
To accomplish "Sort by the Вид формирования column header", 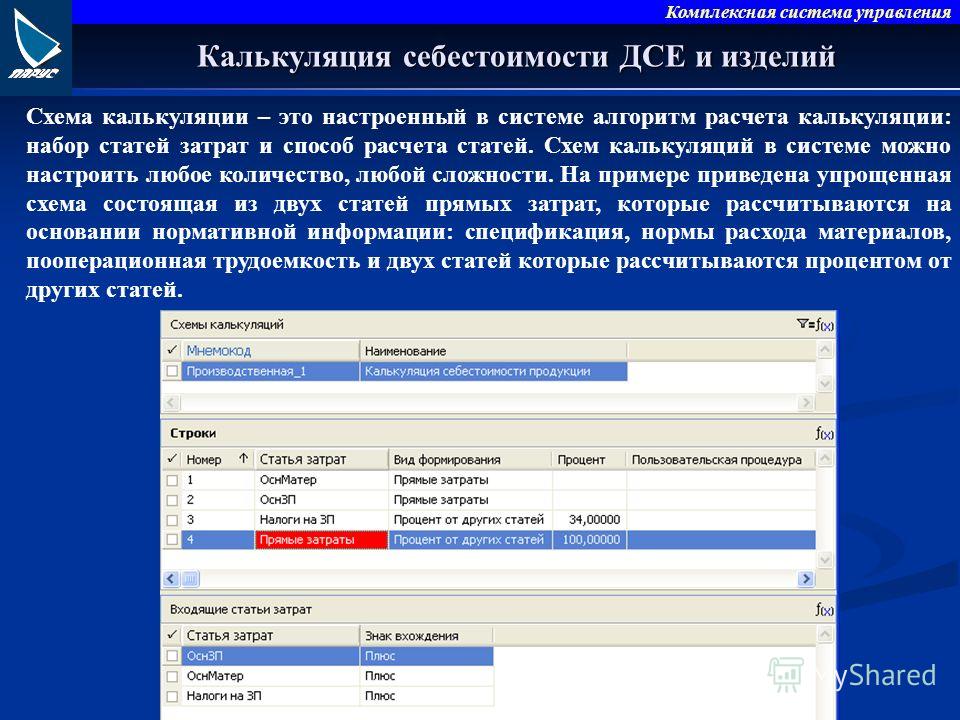I will 470,459.
